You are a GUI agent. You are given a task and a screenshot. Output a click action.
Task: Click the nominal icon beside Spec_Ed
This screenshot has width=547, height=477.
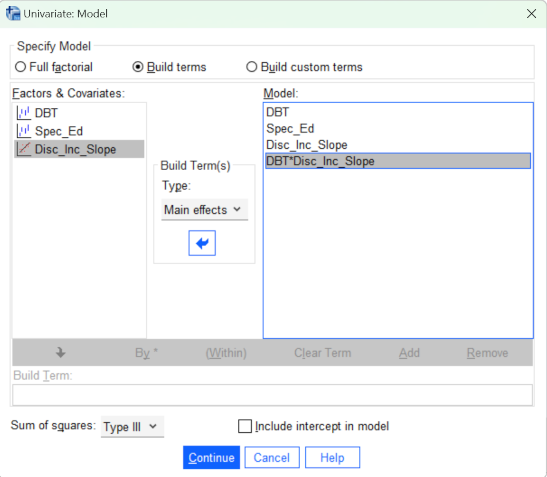point(23,131)
